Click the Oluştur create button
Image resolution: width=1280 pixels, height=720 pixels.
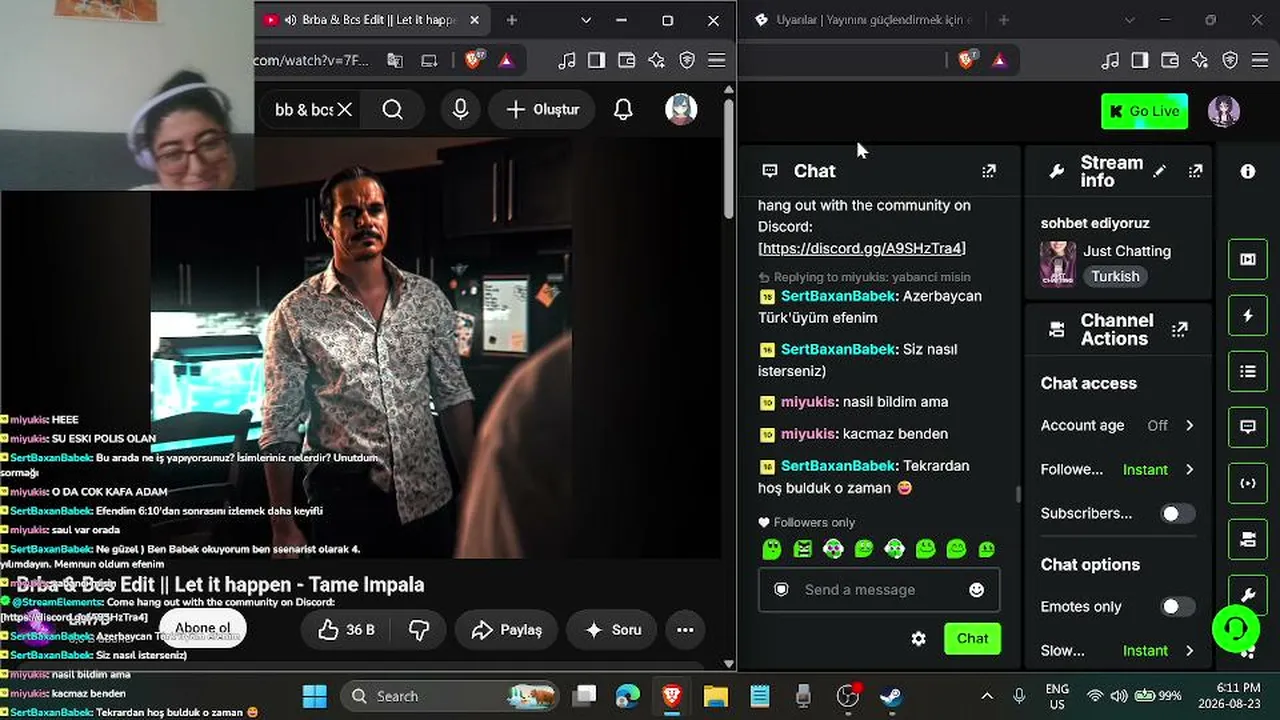(542, 110)
